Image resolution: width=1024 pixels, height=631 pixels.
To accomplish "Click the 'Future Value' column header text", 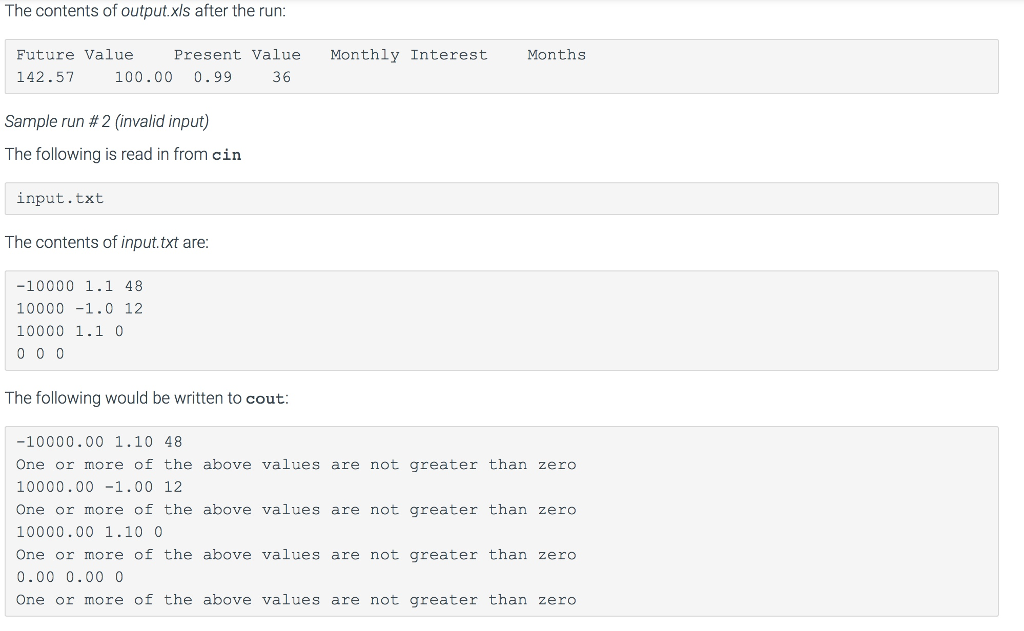I will 75,55.
